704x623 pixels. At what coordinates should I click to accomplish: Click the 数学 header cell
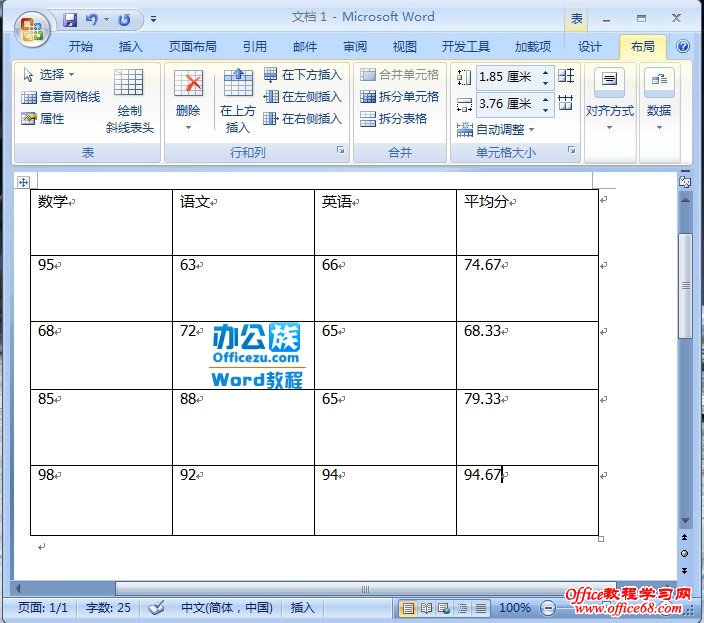101,222
